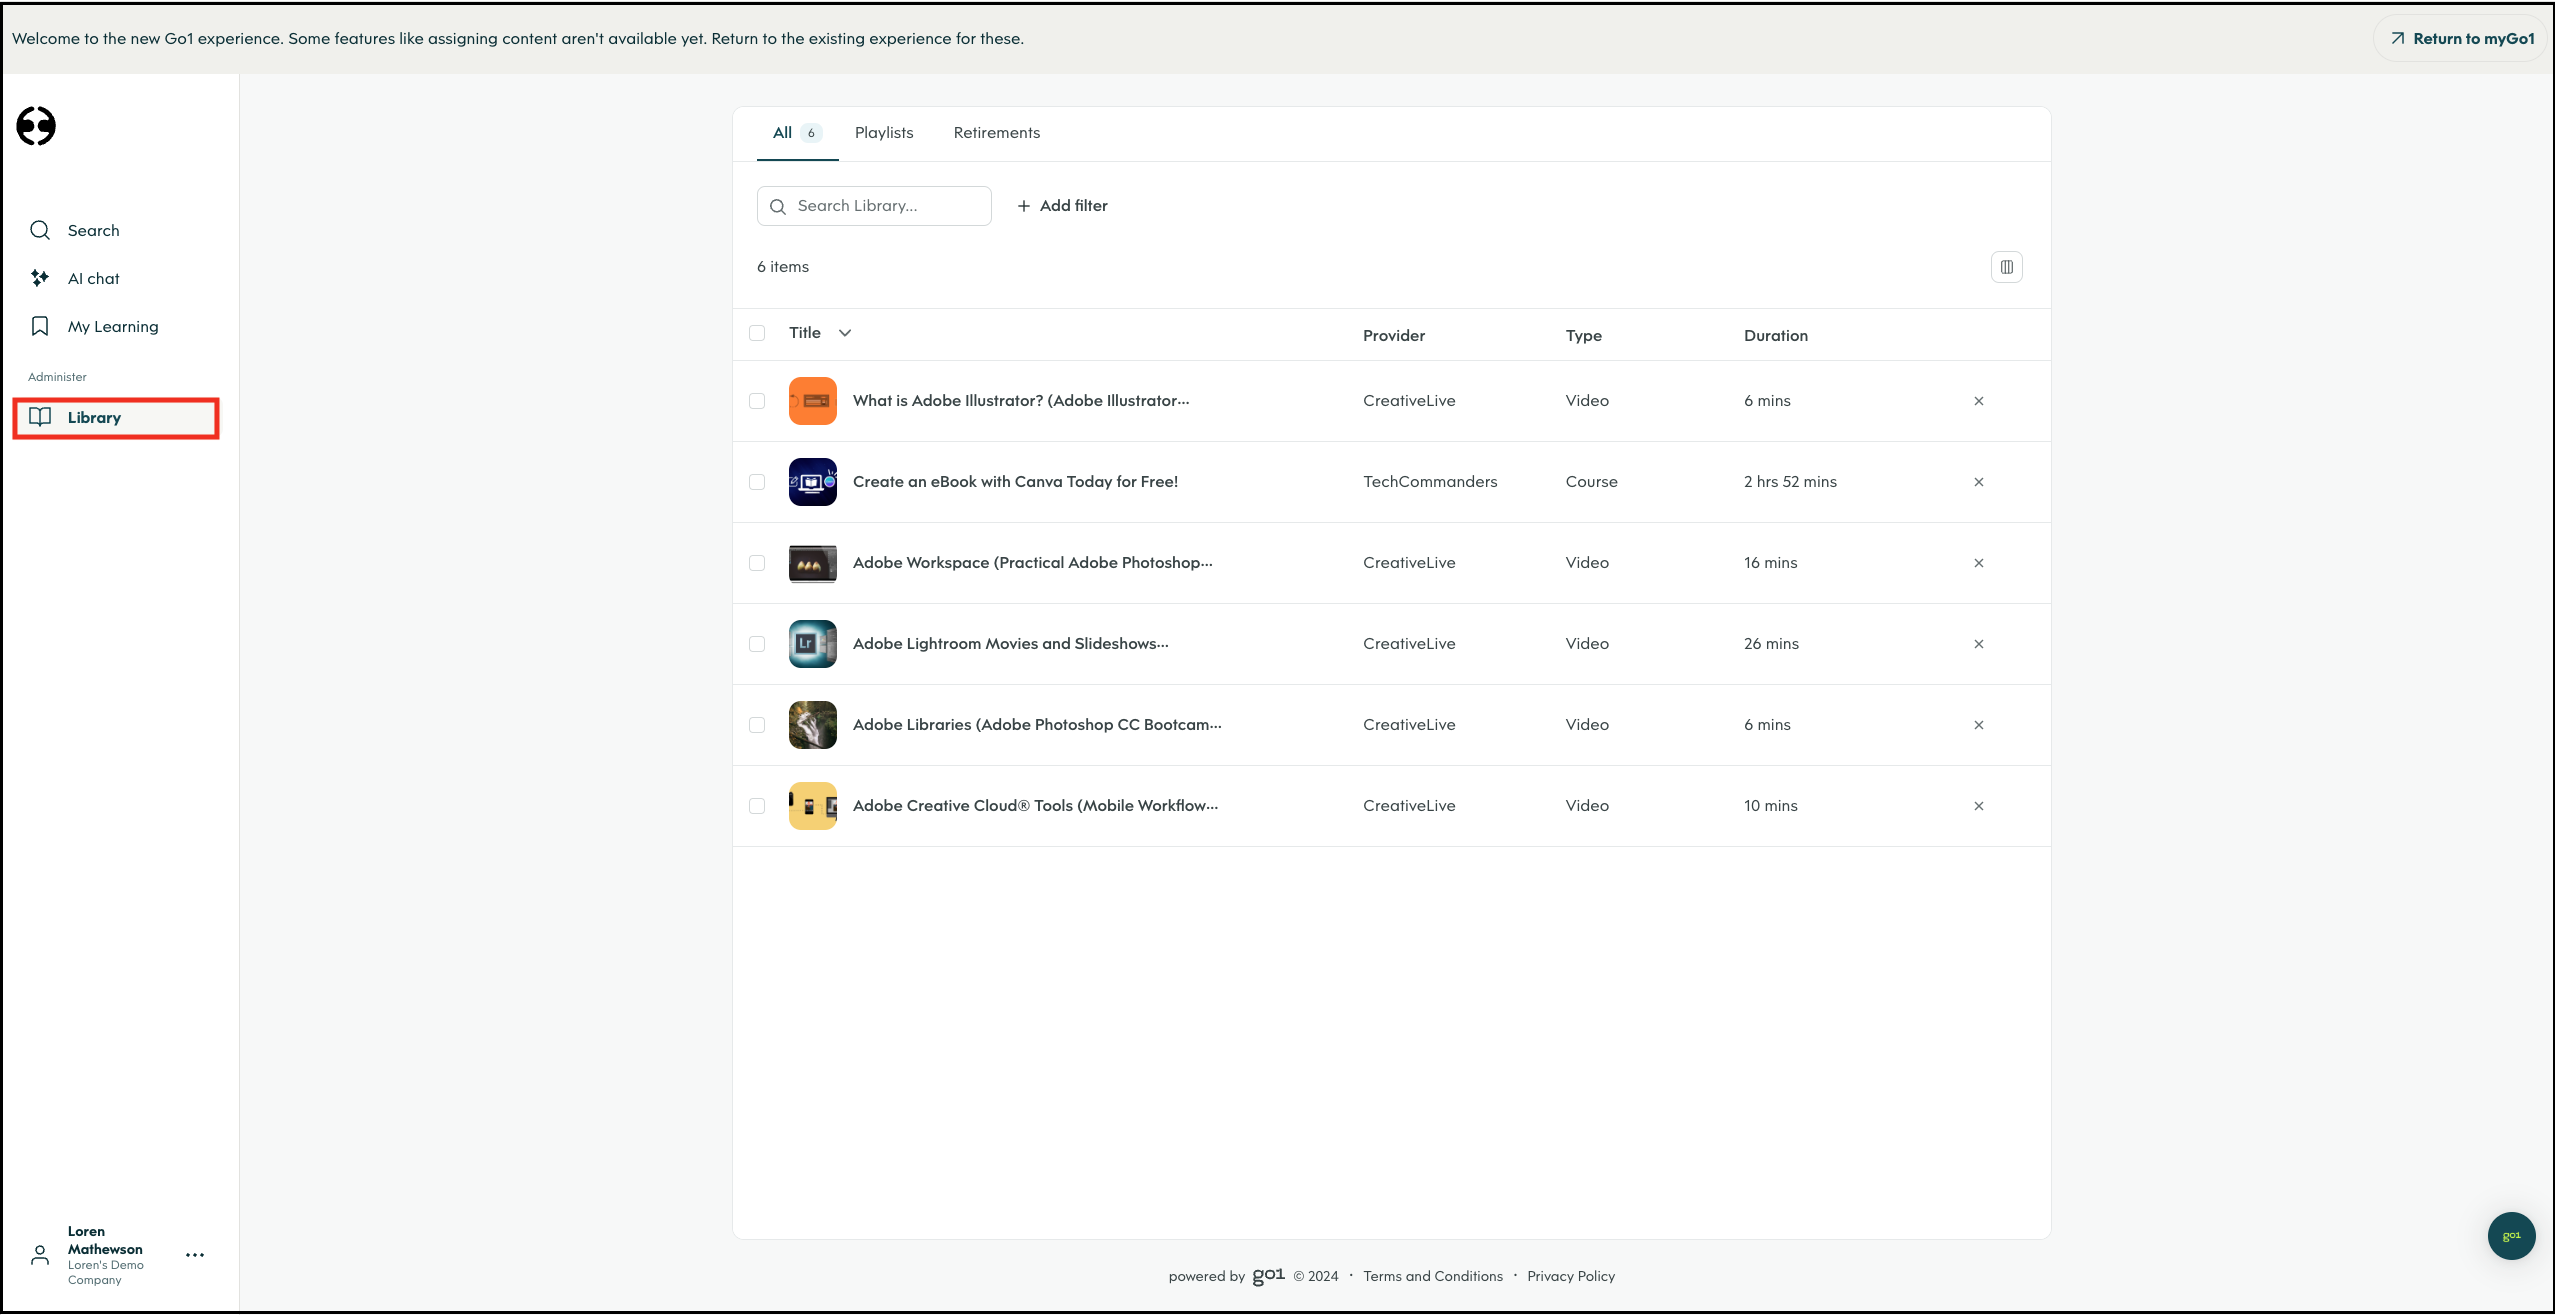Check the Create an eBook with Canva row
The width and height of the screenshot is (2555, 1315).
pos(757,482)
